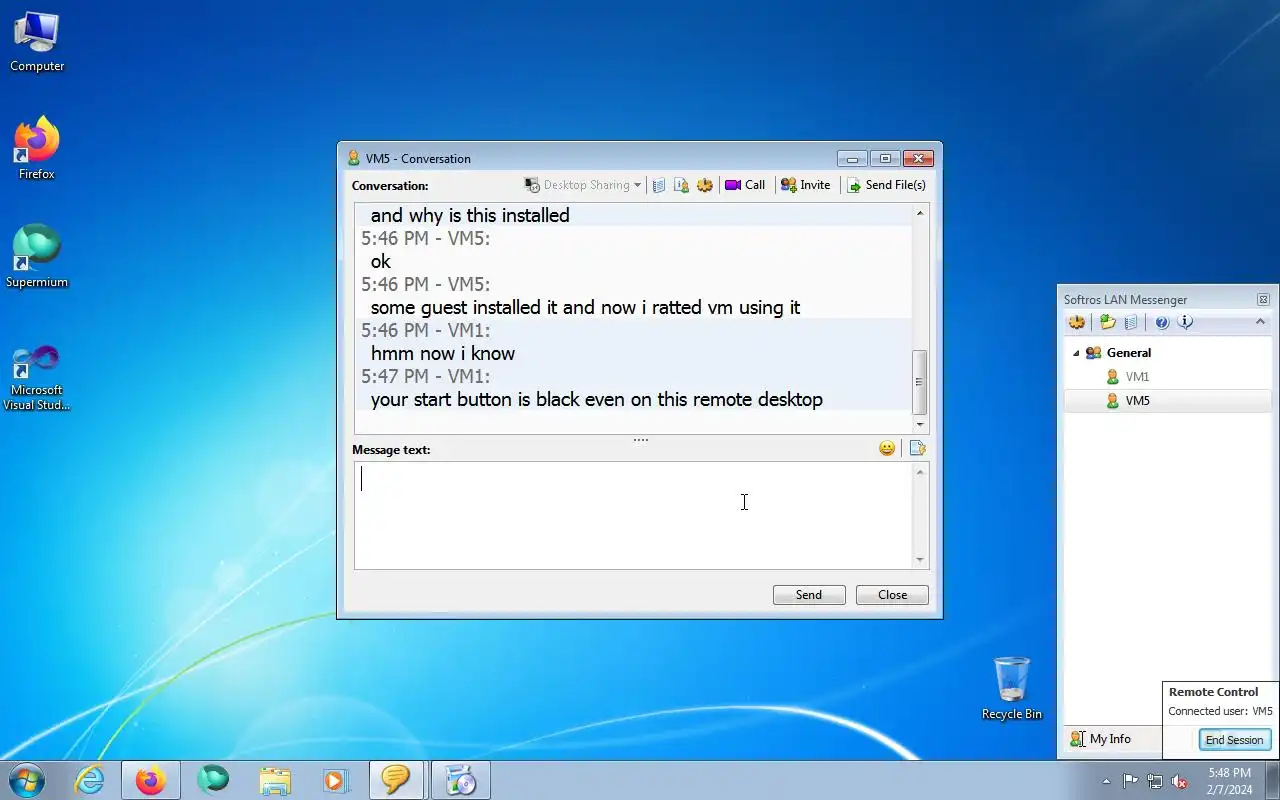Click the Action Center flag tray icon
The width and height of the screenshot is (1280, 800).
coord(1130,781)
